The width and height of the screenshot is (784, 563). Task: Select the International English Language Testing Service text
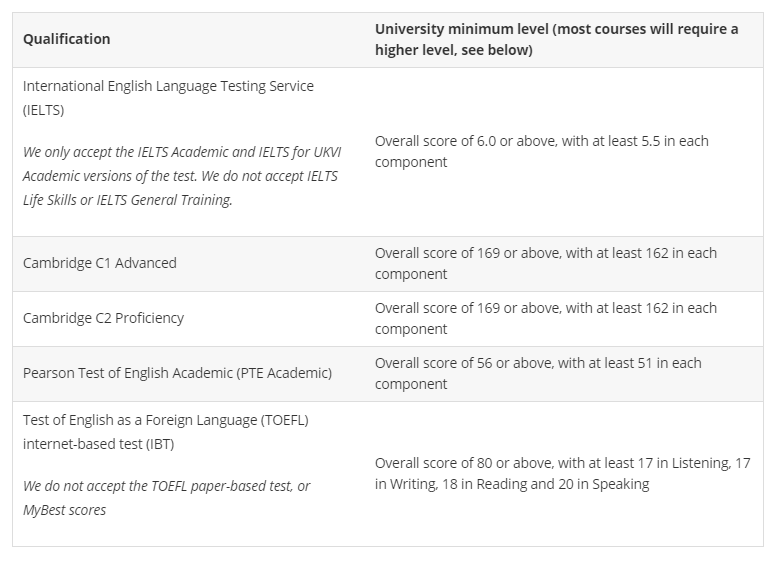[x=168, y=86]
